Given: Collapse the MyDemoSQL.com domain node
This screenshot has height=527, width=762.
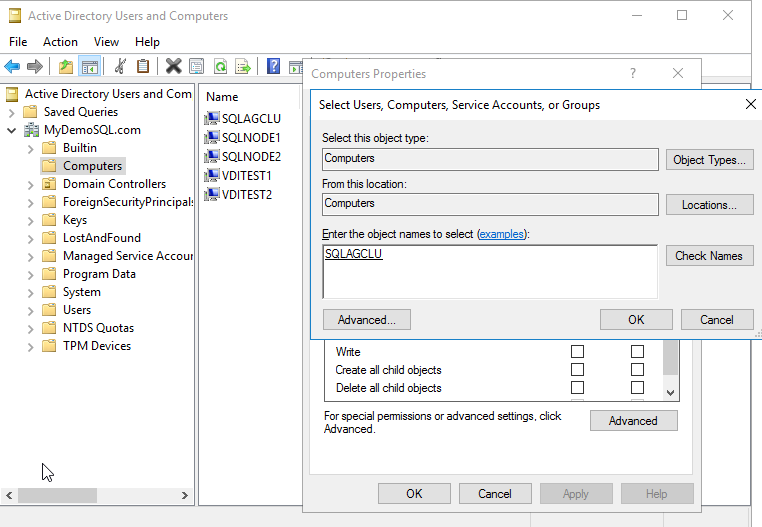Looking at the screenshot, I should tap(12, 130).
